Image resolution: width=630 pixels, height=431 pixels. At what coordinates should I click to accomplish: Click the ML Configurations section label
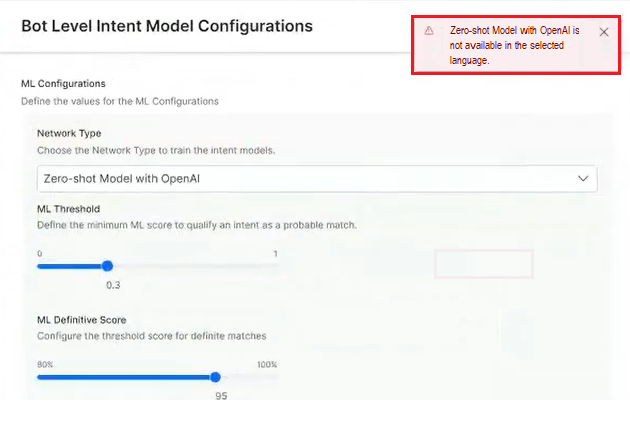[x=63, y=83]
